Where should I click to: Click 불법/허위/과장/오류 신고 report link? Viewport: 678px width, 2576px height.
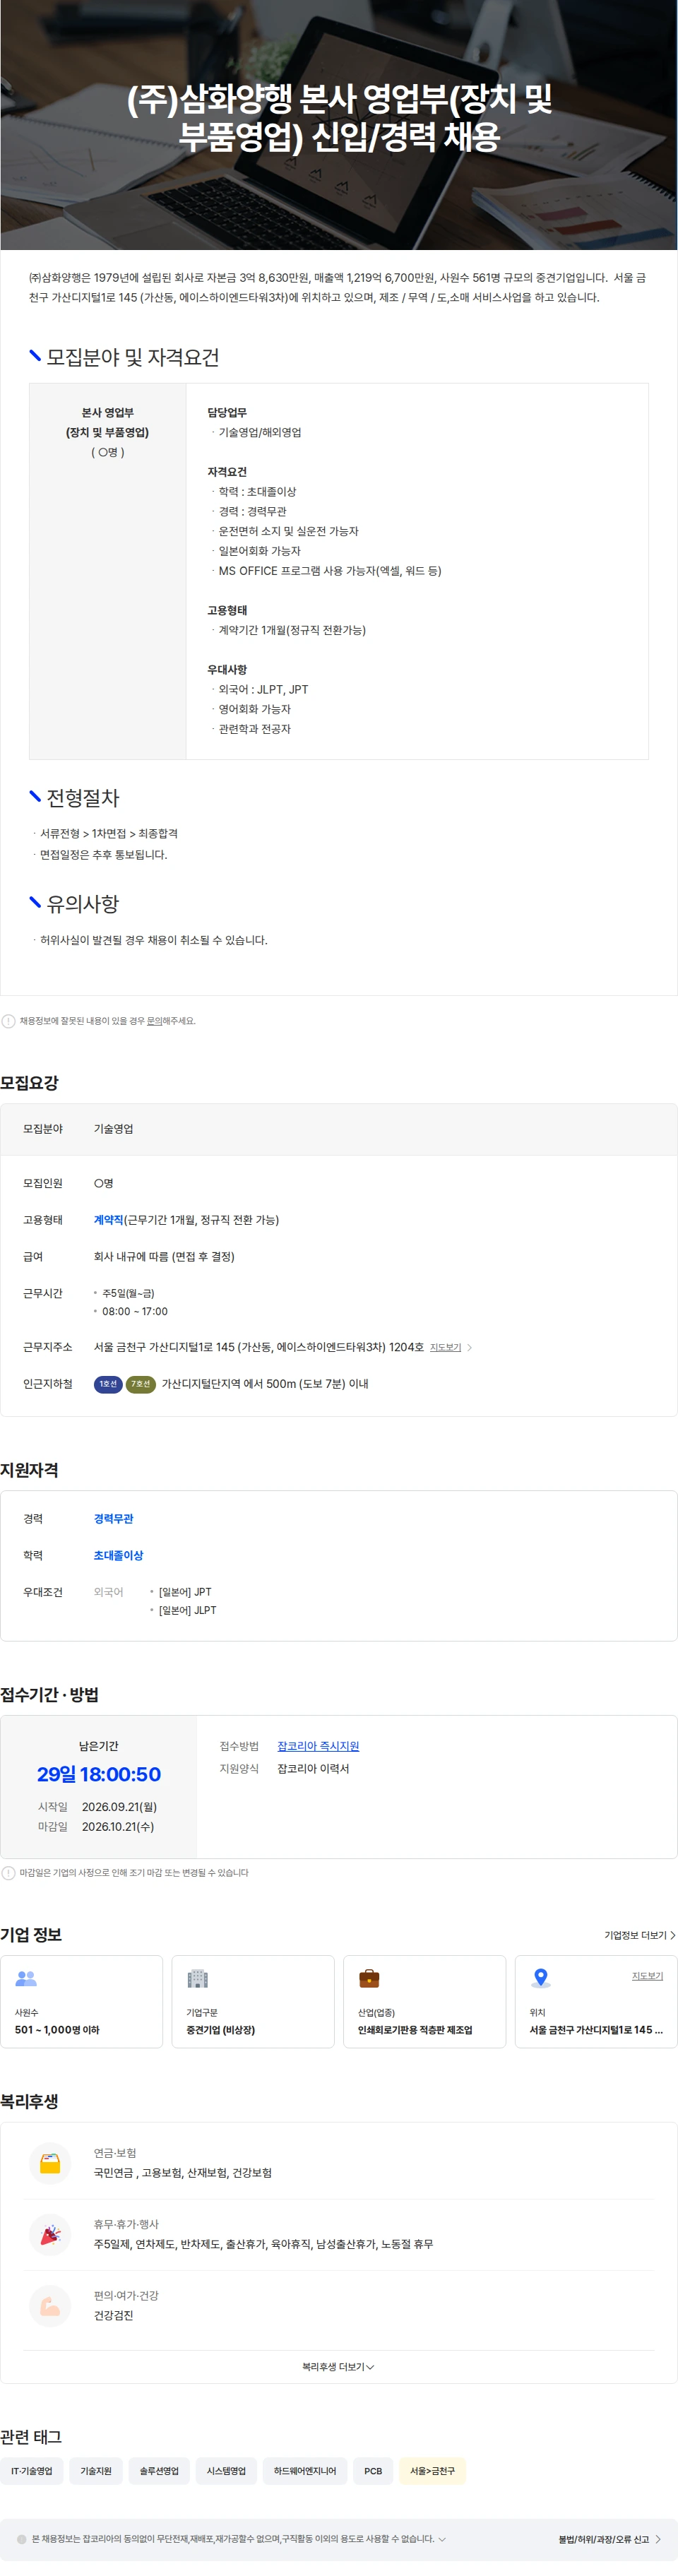[609, 2539]
